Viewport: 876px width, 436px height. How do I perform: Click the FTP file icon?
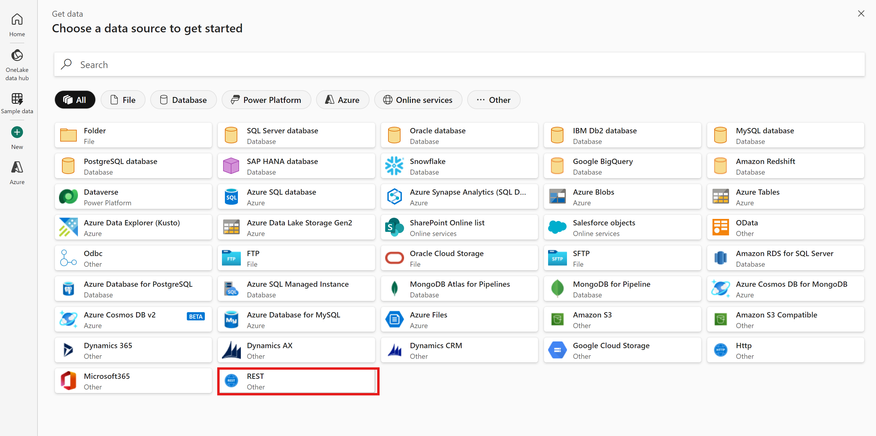point(231,258)
